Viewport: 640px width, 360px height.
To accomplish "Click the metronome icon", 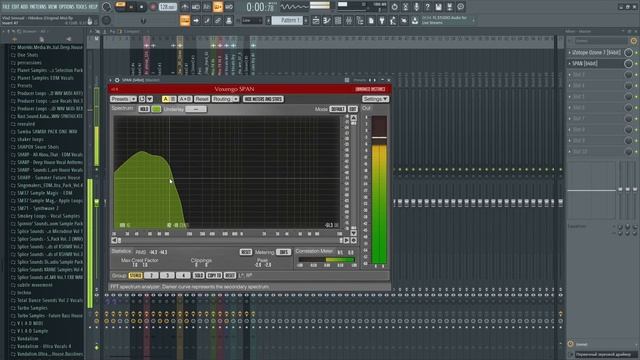I will [184, 7].
